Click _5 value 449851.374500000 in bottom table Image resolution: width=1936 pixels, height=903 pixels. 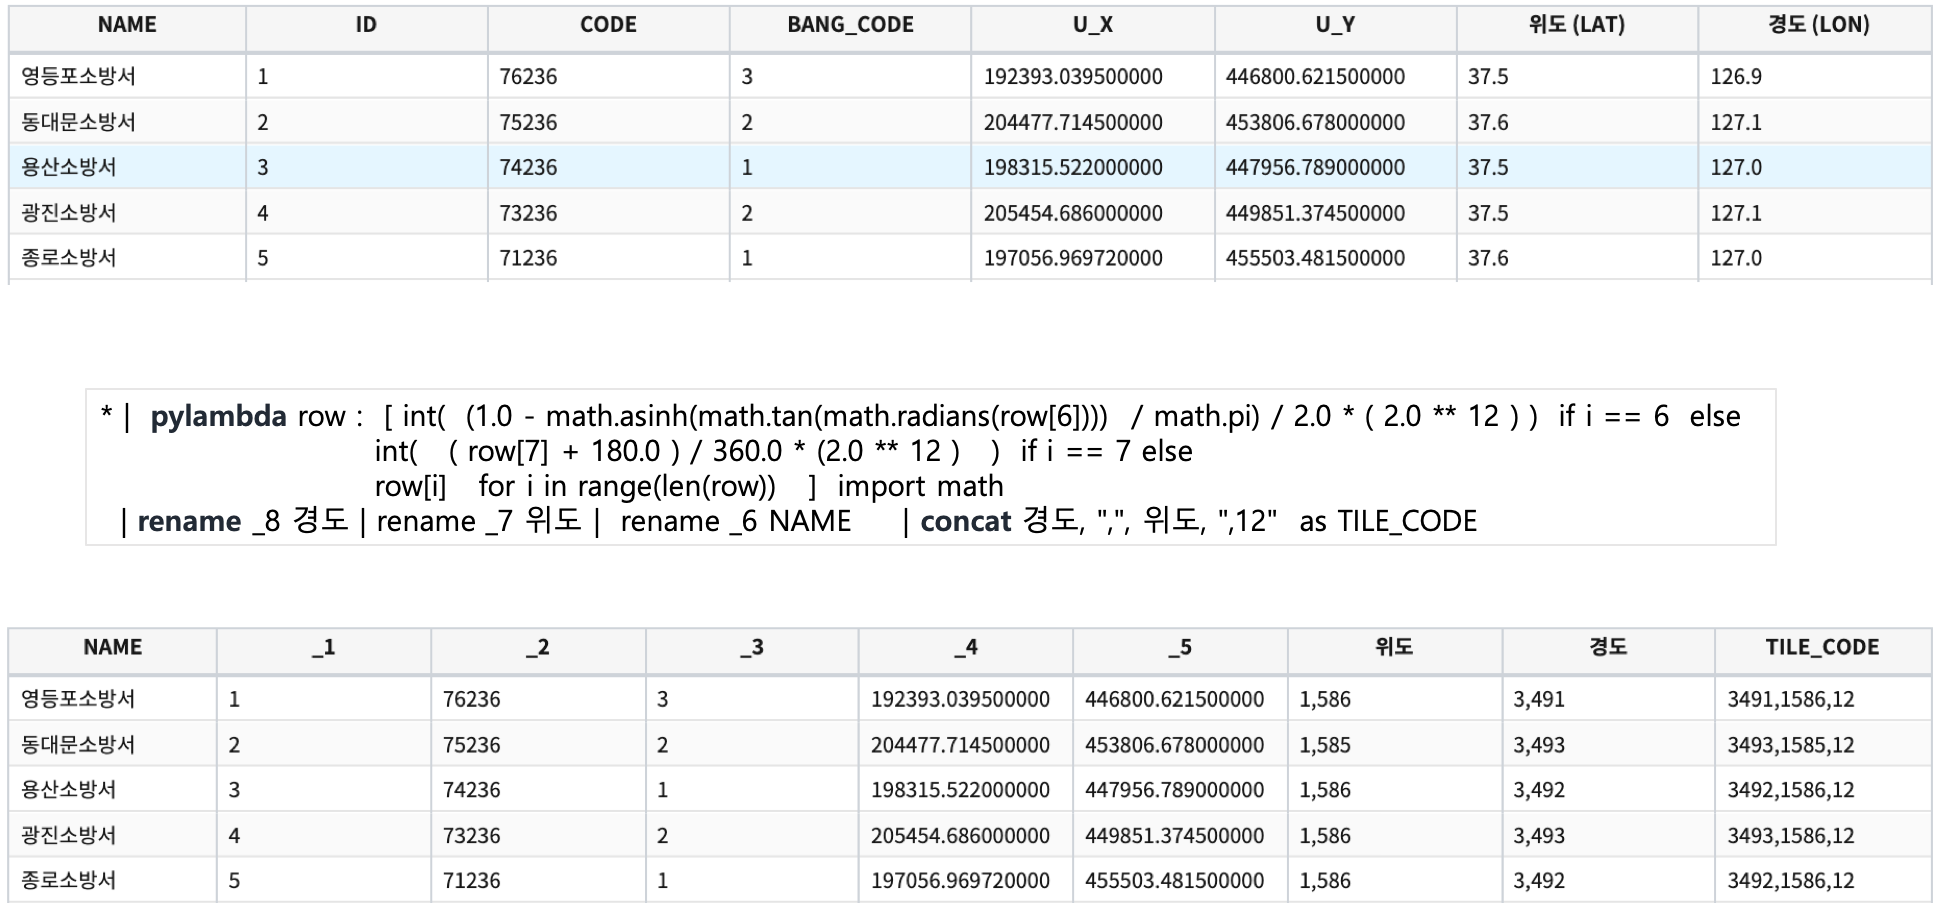1174,836
